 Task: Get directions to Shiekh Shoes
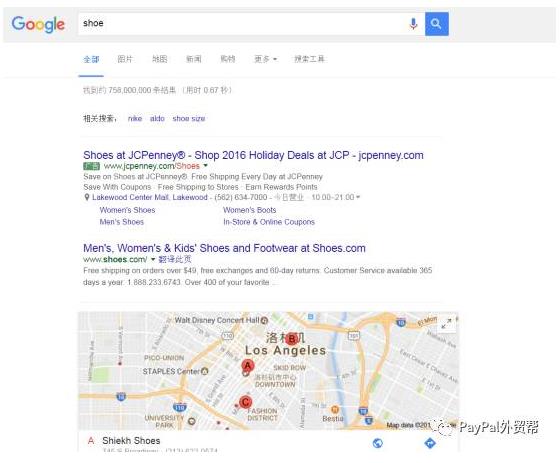tap(430, 443)
